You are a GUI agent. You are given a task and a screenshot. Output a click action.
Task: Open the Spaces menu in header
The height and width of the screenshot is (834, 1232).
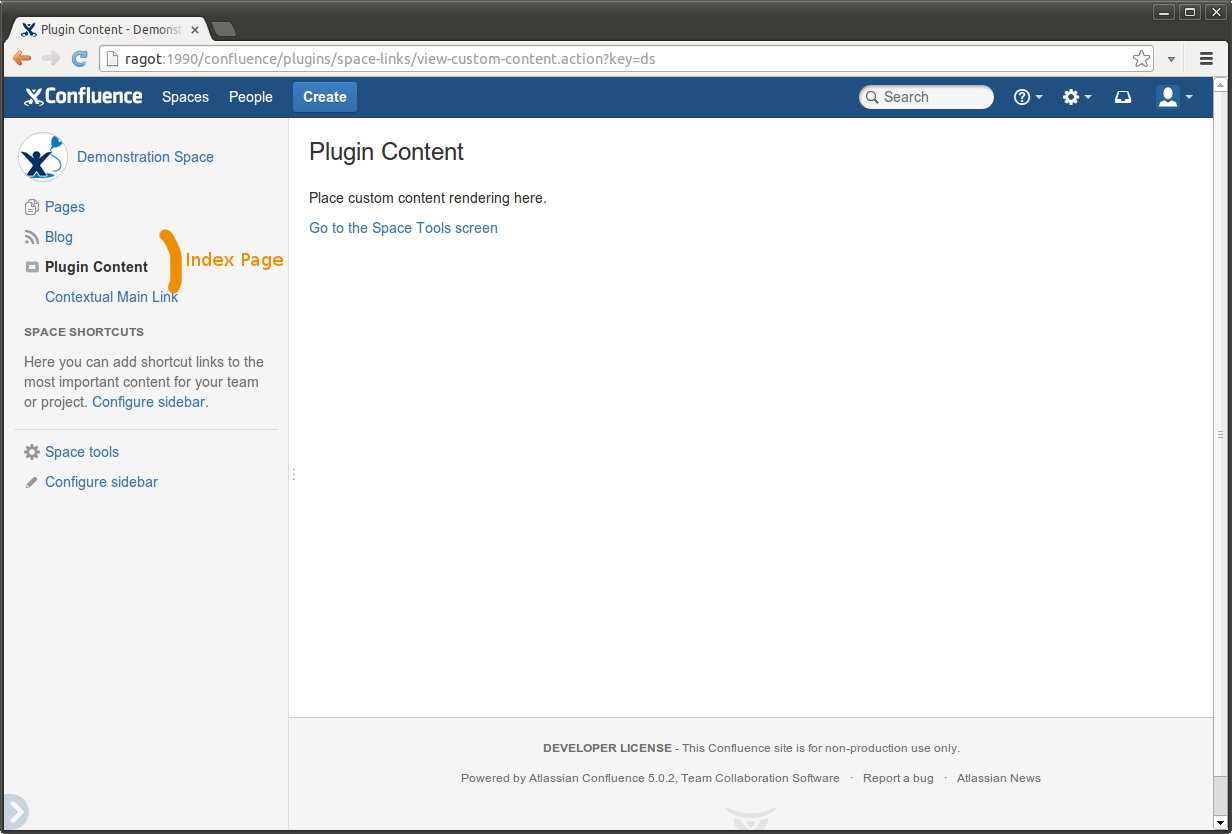coord(185,97)
